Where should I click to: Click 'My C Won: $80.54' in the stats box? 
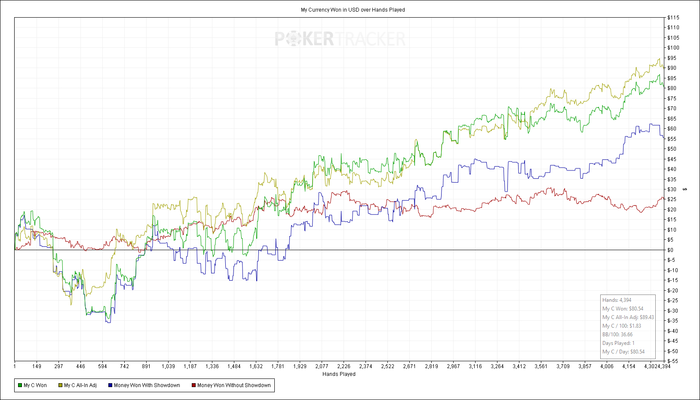tap(623, 308)
